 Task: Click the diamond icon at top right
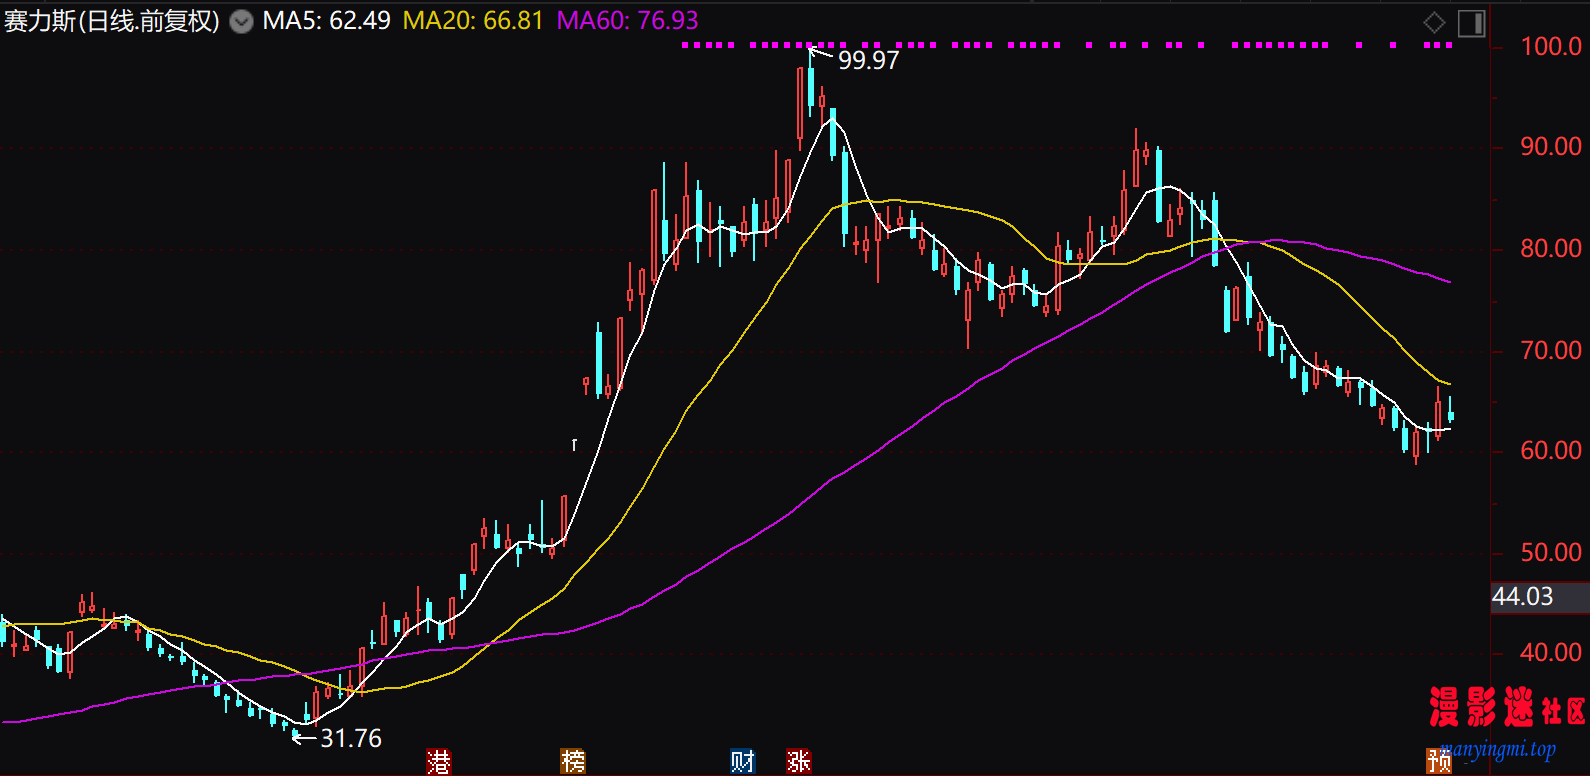(1434, 22)
